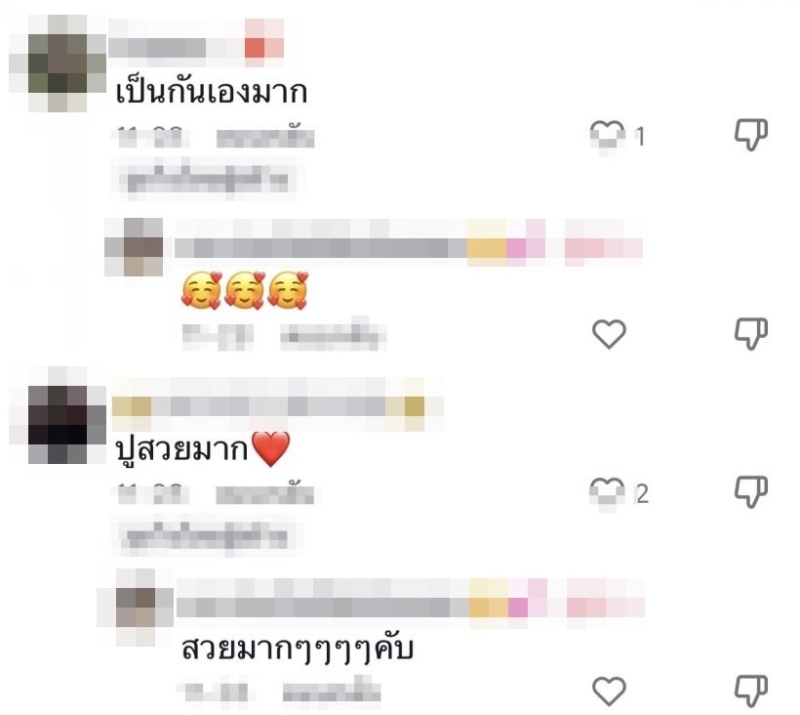Click reply link under "สวยมากๆๆๆๆคับ"
The height and width of the screenshot is (715, 800).
coord(332,693)
